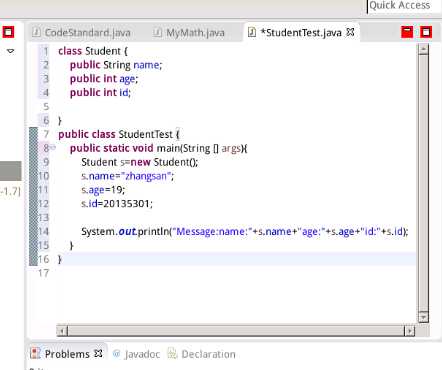Click line number 5 in the gutter
Image resolution: width=442 pixels, height=370 pixels.
click(46, 107)
